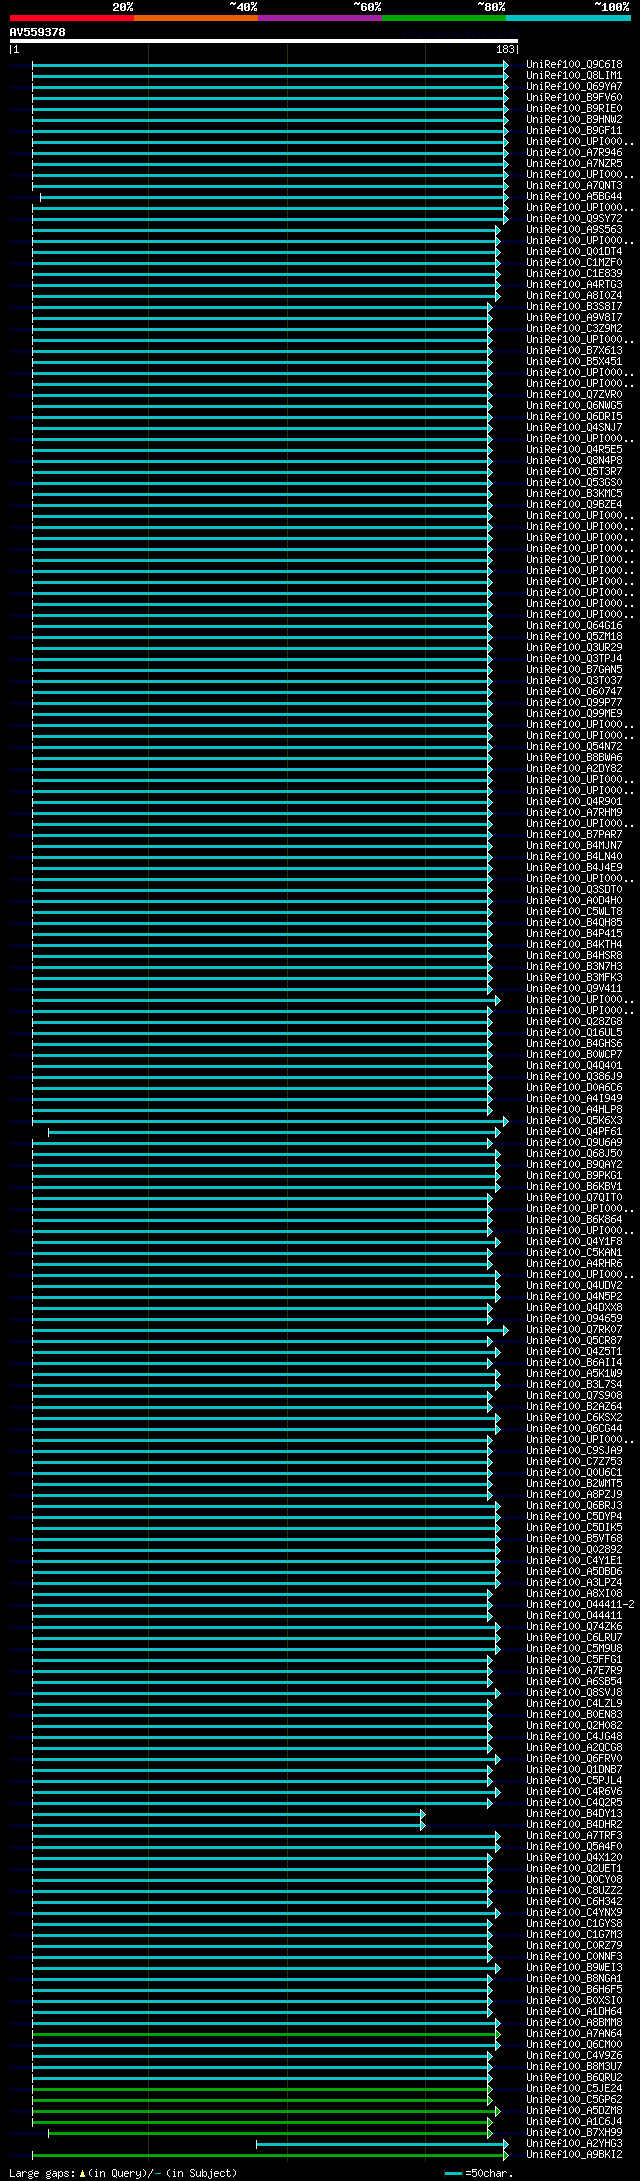Screen dimensions: 640x2181
Task: Select the UniRef100_C3Z9M2 label
Action: (574, 329)
